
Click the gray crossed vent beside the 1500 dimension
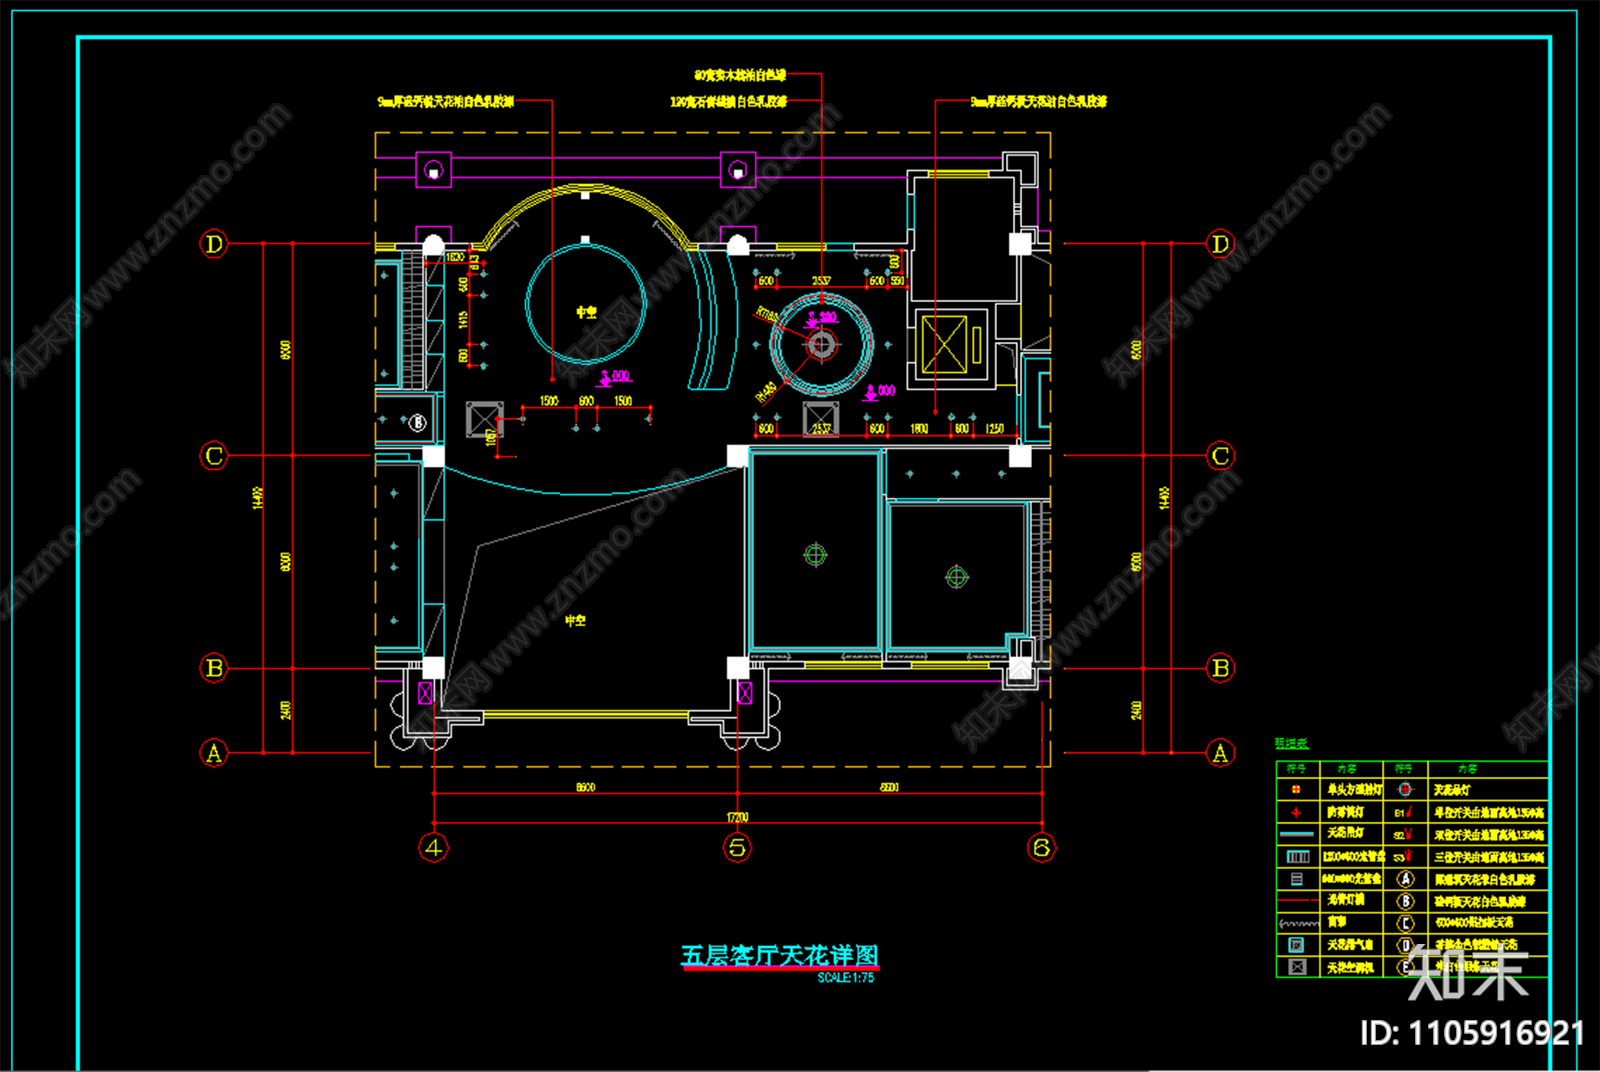click(x=485, y=419)
